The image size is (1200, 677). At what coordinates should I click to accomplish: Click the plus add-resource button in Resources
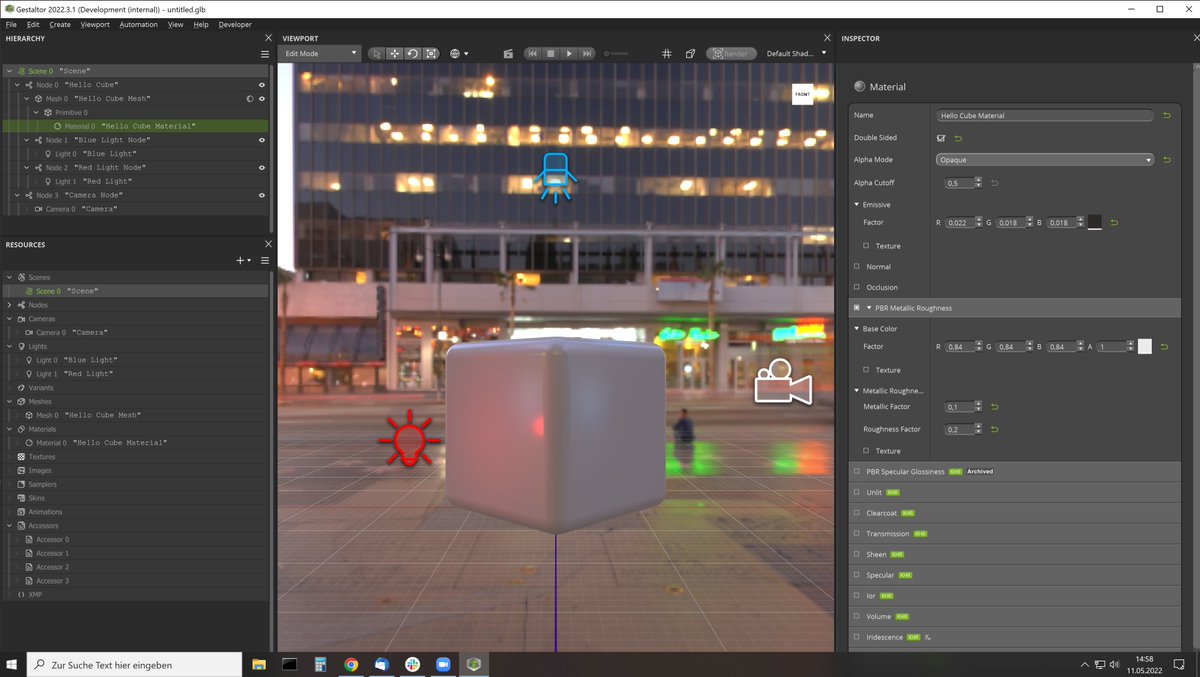[242, 260]
